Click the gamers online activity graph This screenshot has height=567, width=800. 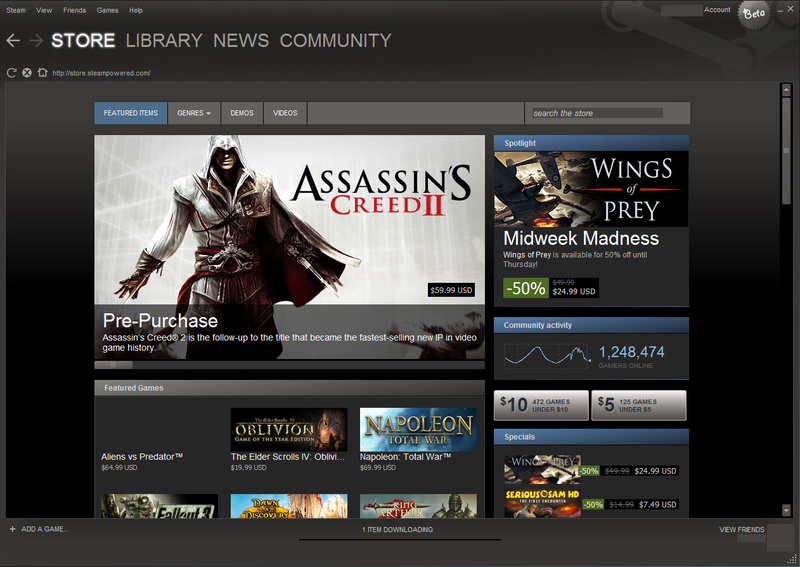546,356
